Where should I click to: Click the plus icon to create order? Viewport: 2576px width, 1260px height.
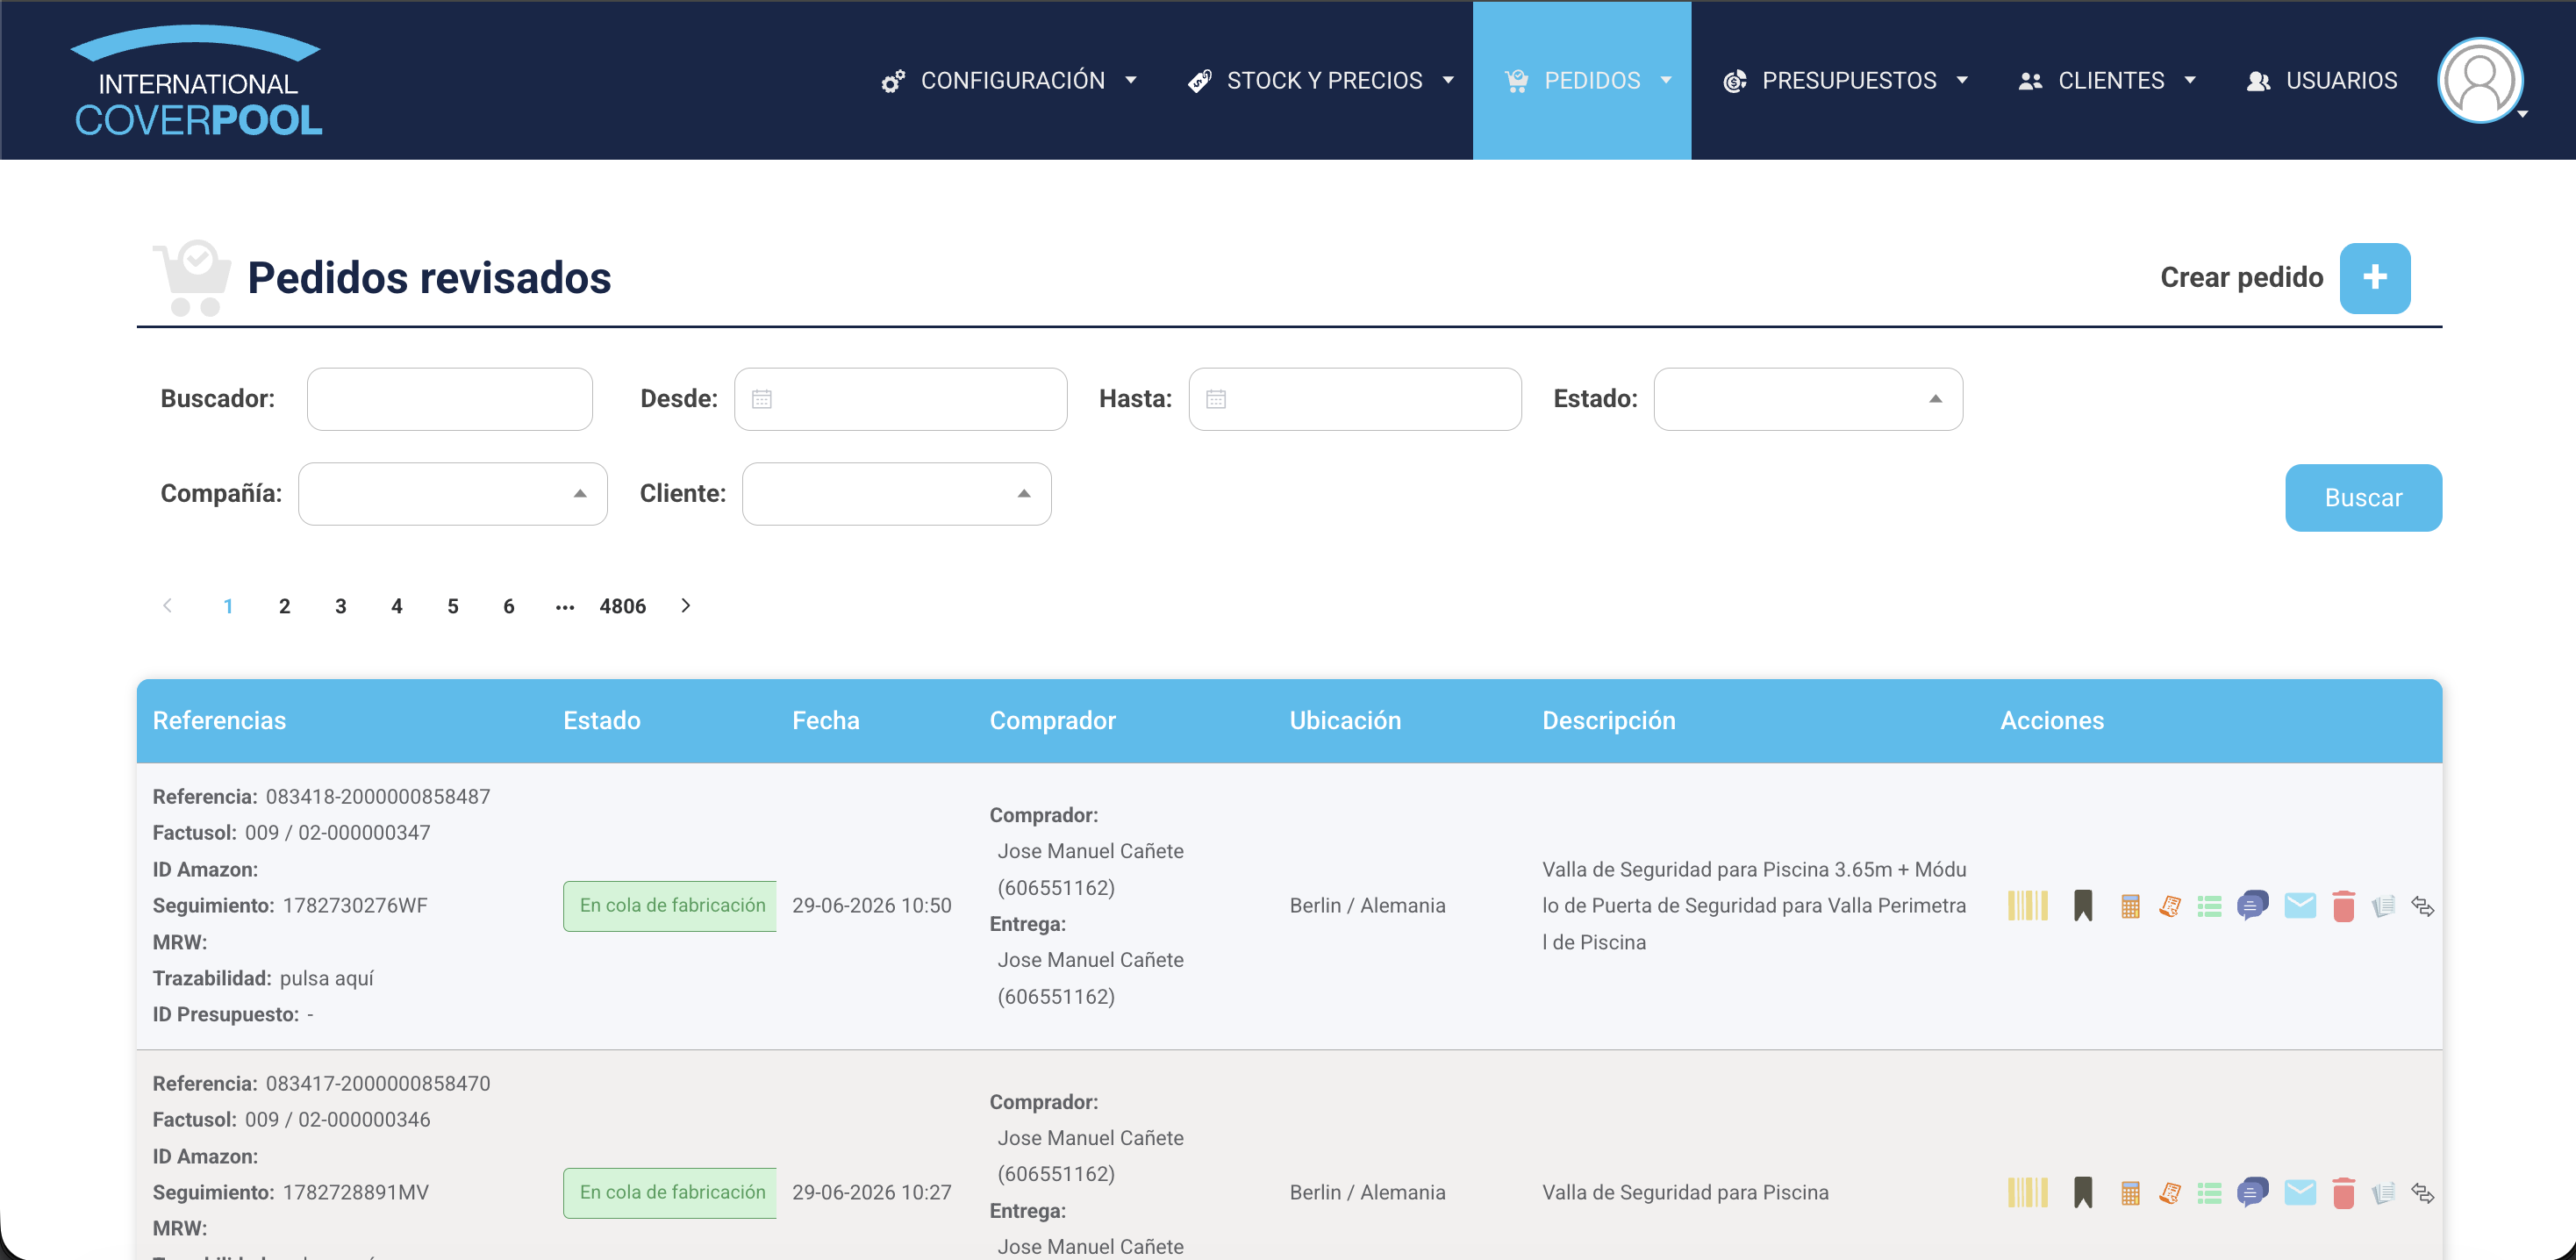(x=2375, y=278)
